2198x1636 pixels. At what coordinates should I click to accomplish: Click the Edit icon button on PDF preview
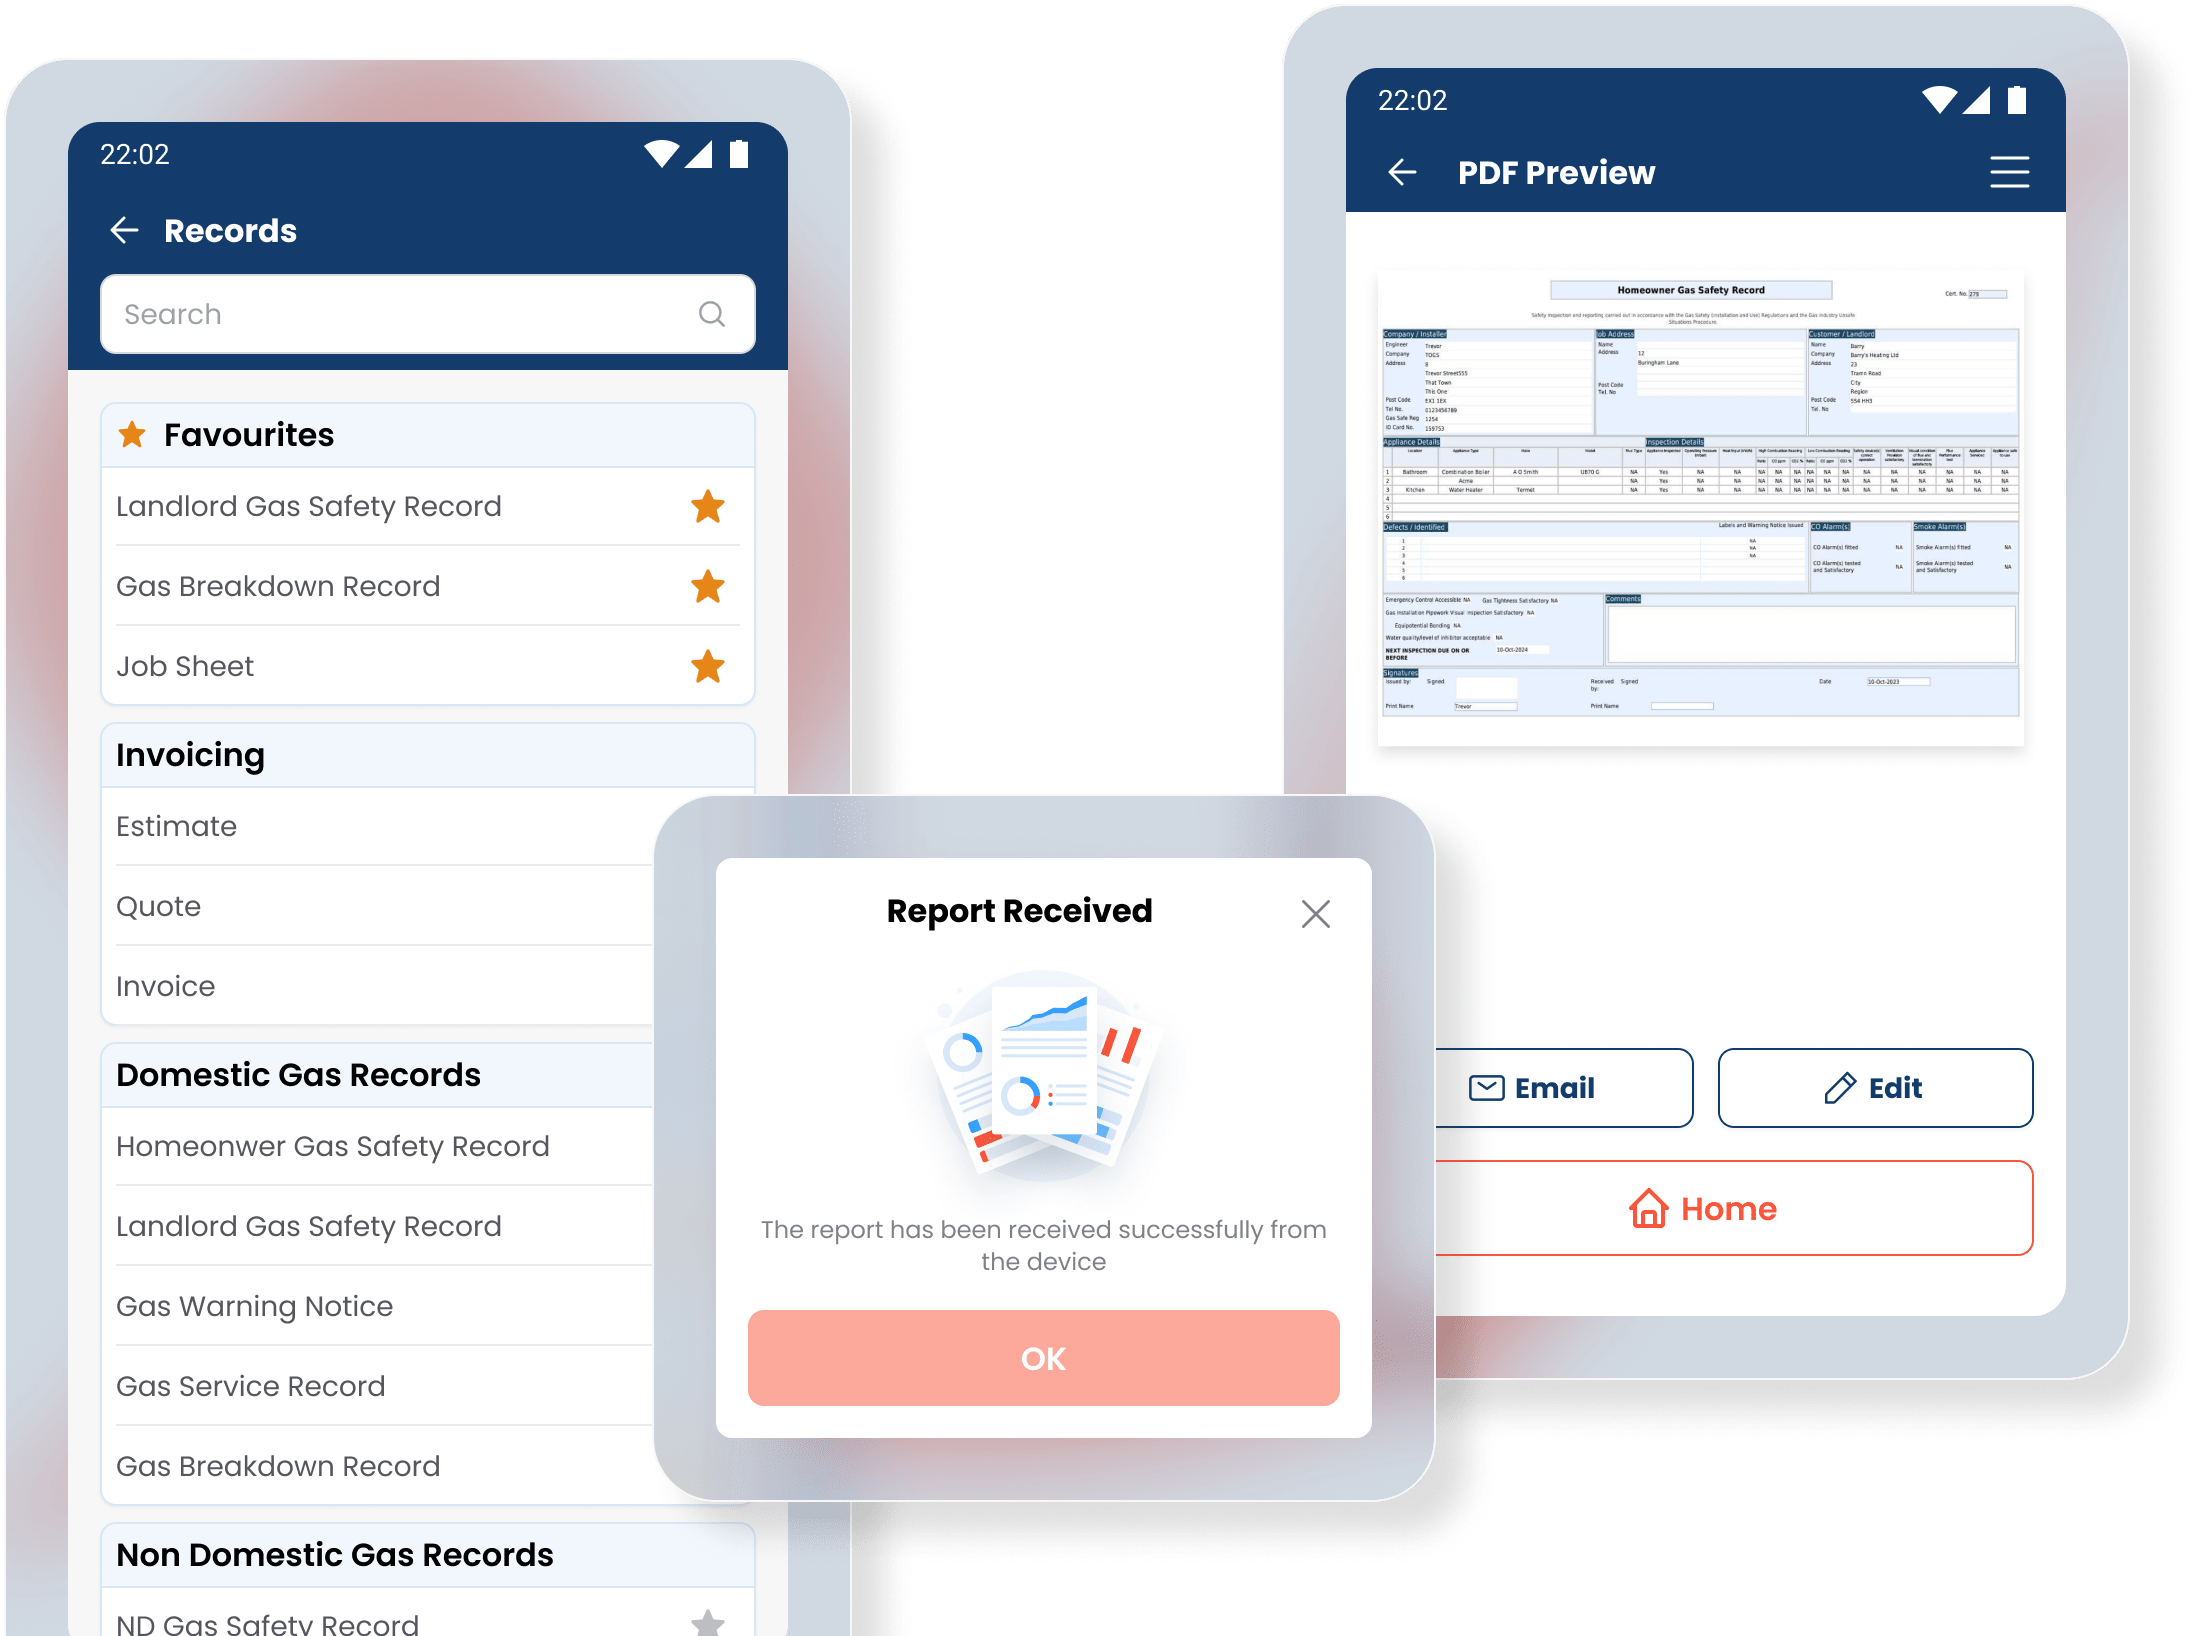(x=1878, y=1086)
